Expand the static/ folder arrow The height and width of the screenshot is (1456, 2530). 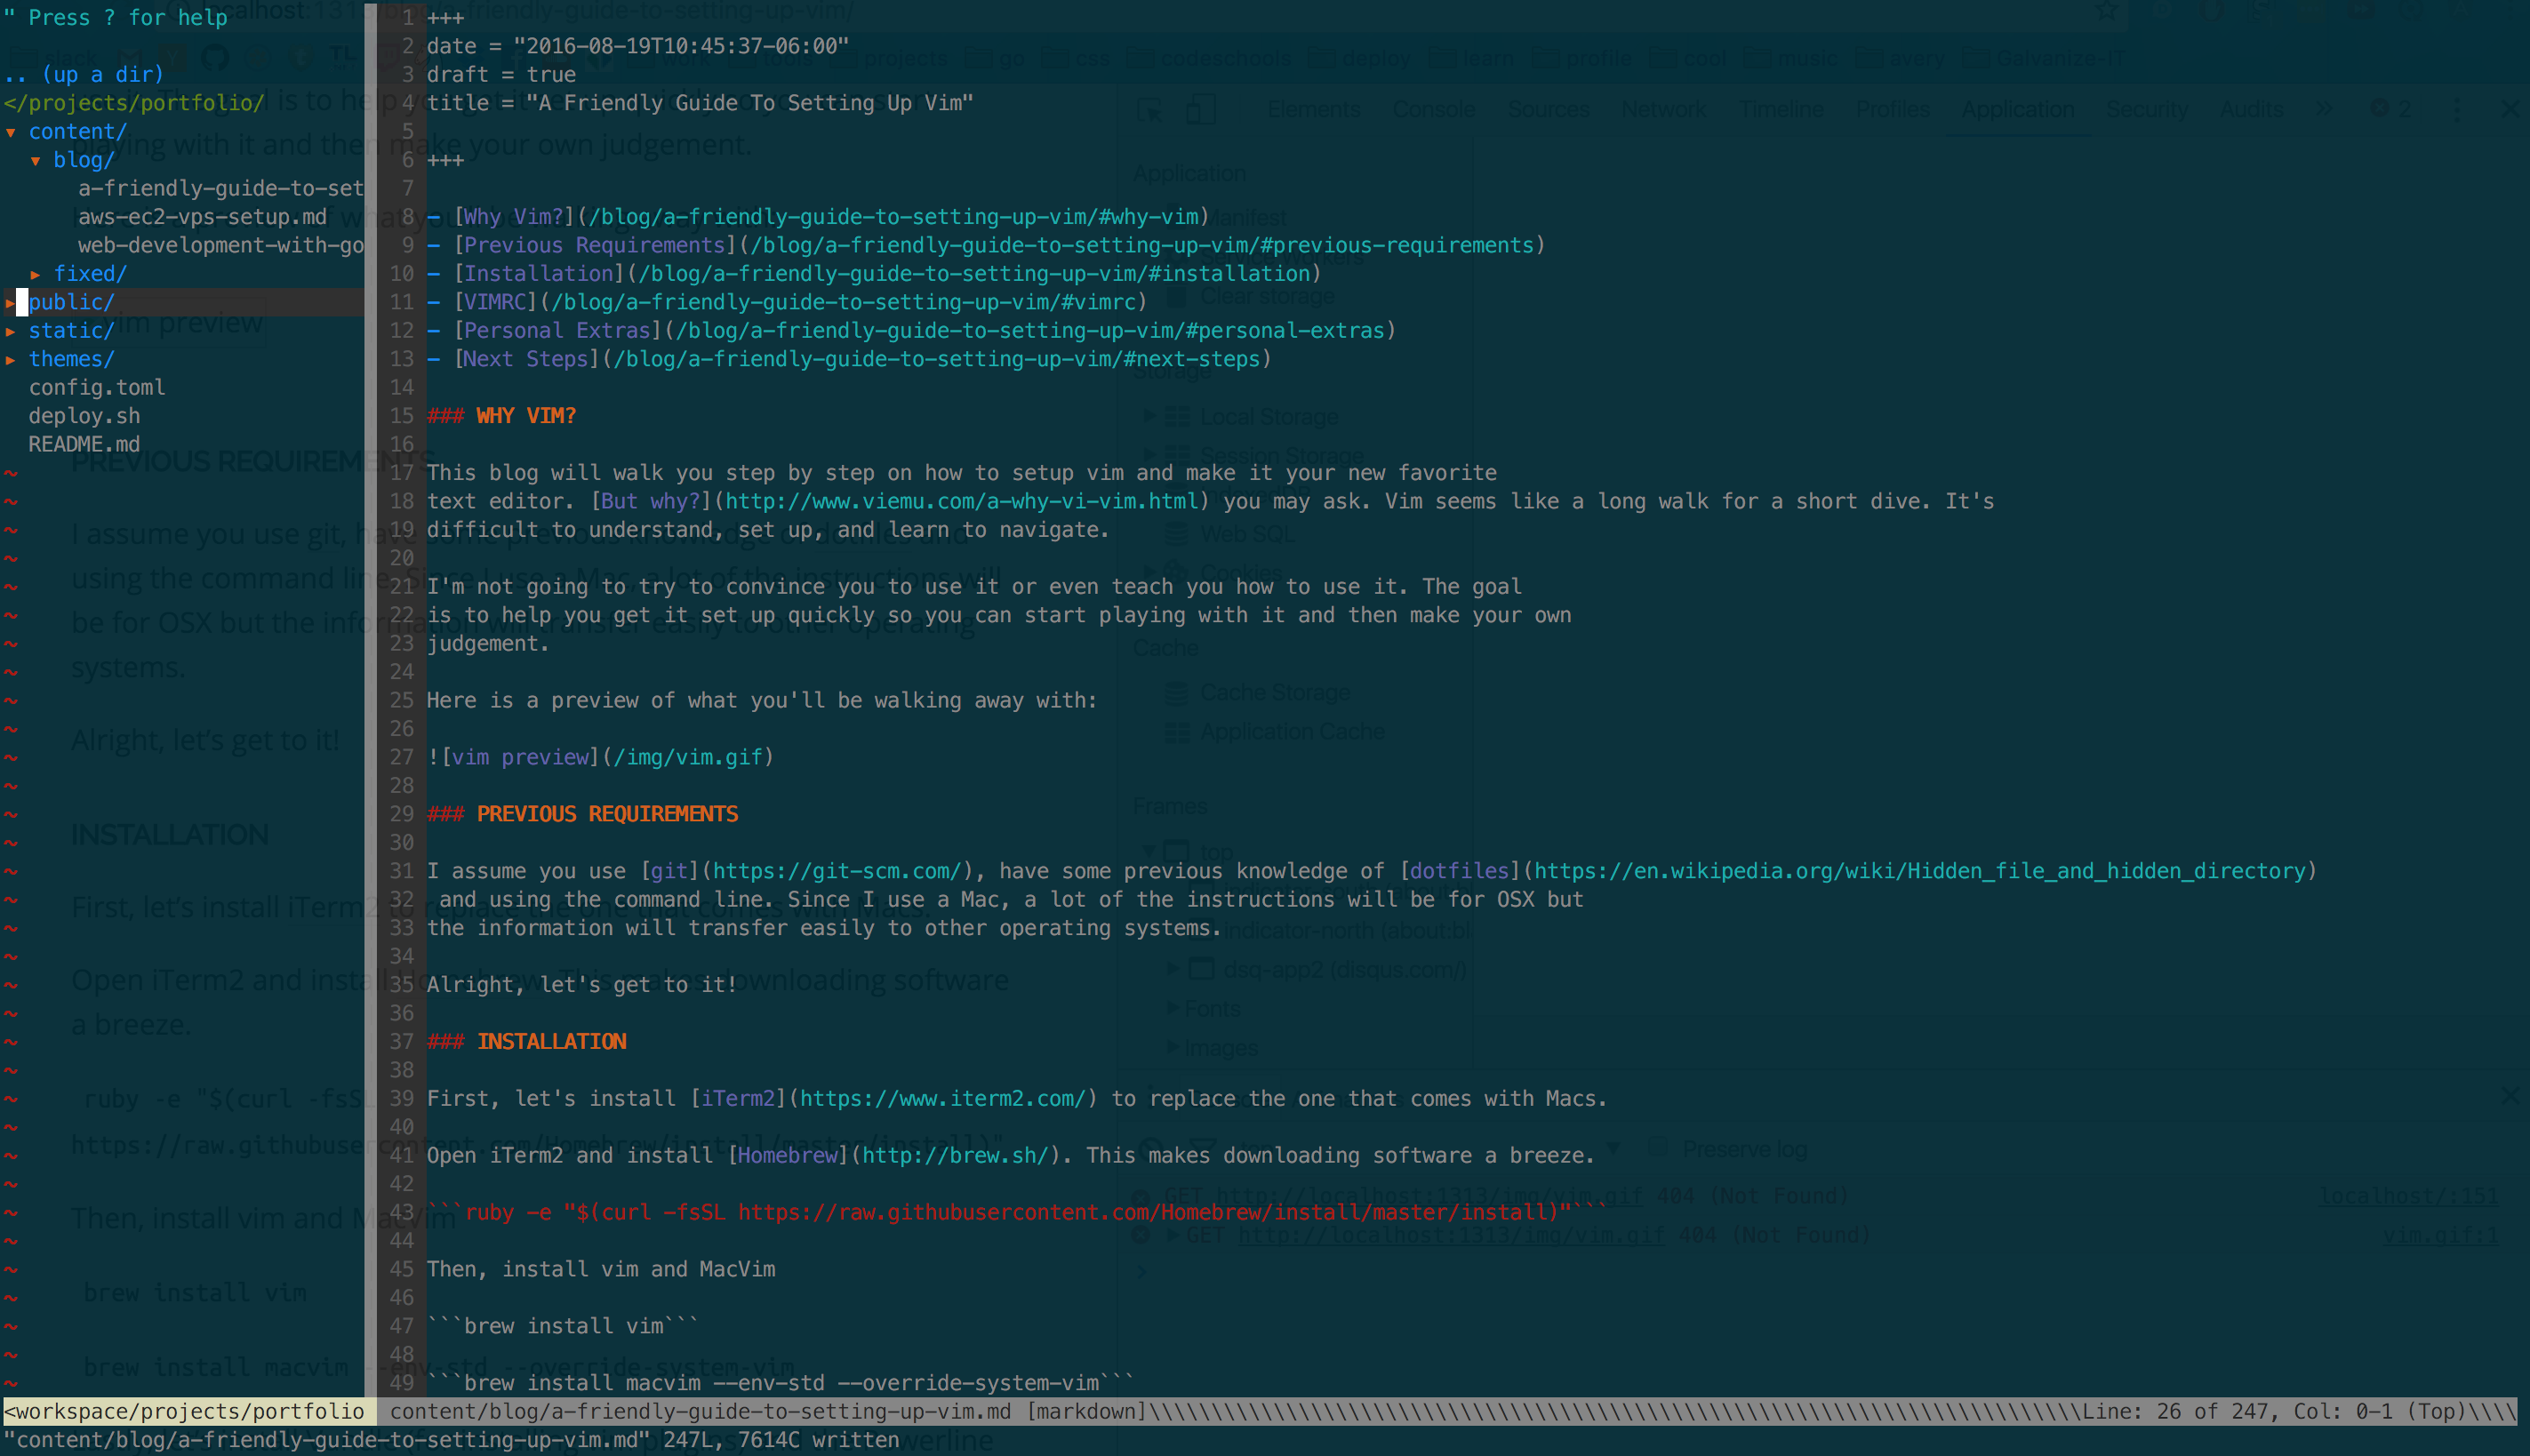click(10, 331)
